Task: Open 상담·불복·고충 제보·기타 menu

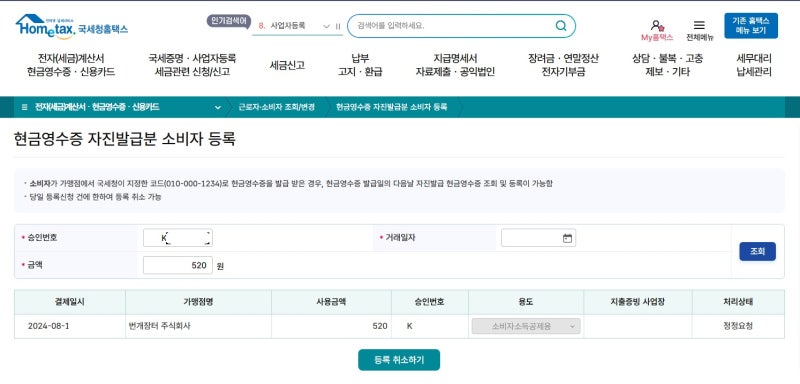Action: pos(667,65)
